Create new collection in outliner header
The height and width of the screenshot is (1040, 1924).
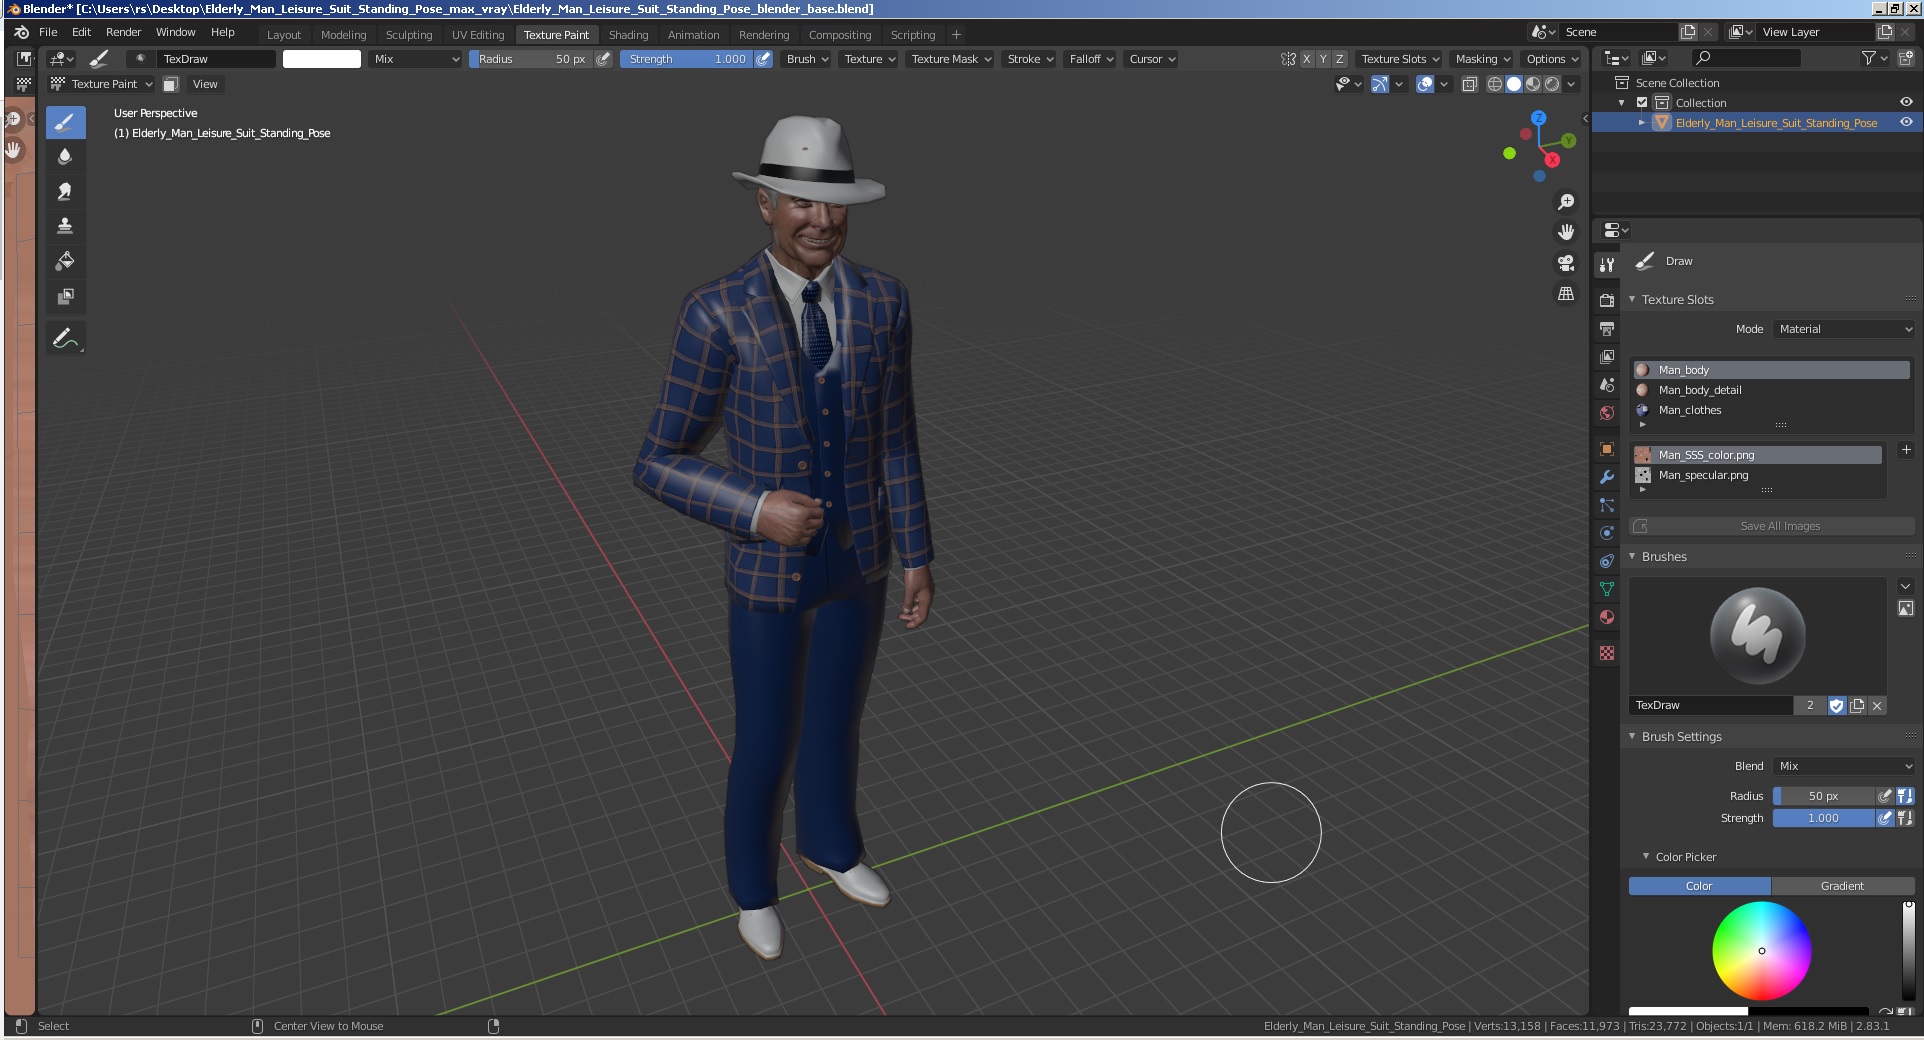[x=1906, y=59]
